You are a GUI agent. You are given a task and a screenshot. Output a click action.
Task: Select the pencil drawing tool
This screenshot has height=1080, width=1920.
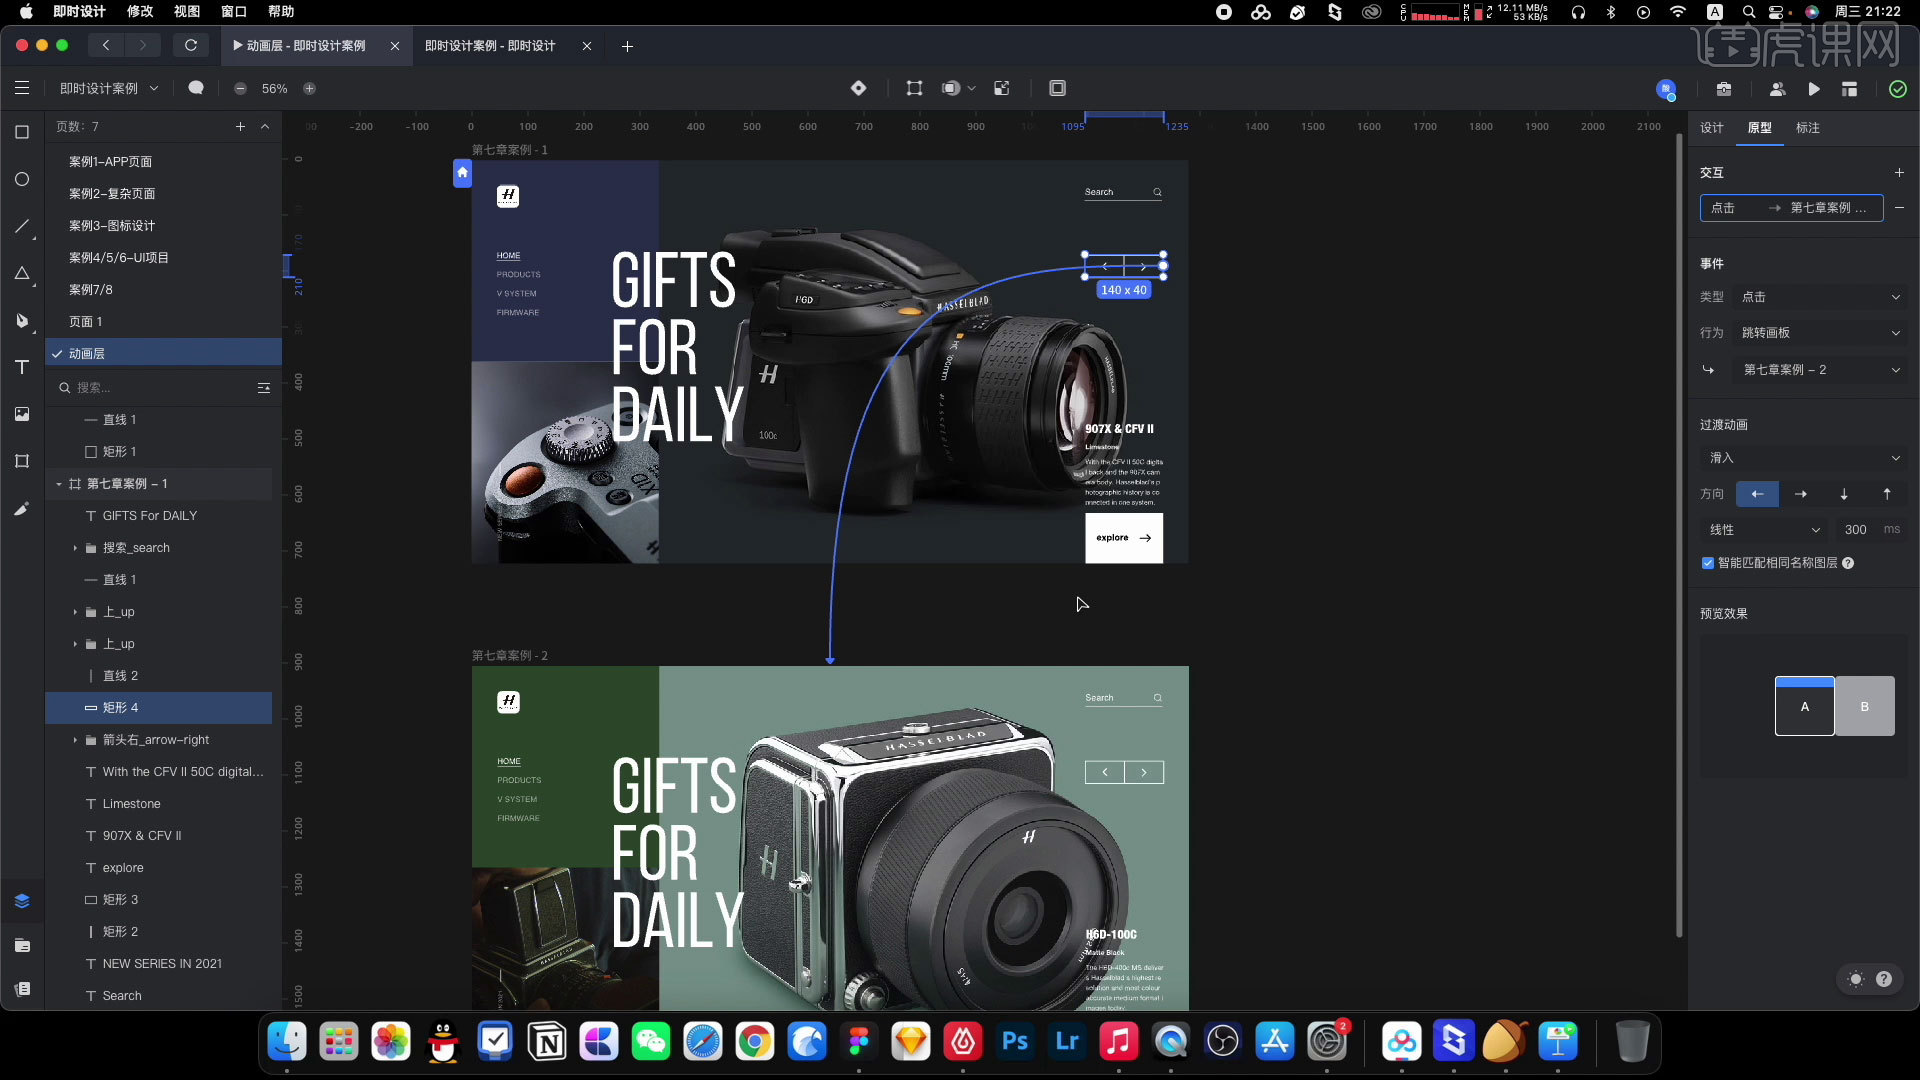click(x=22, y=508)
